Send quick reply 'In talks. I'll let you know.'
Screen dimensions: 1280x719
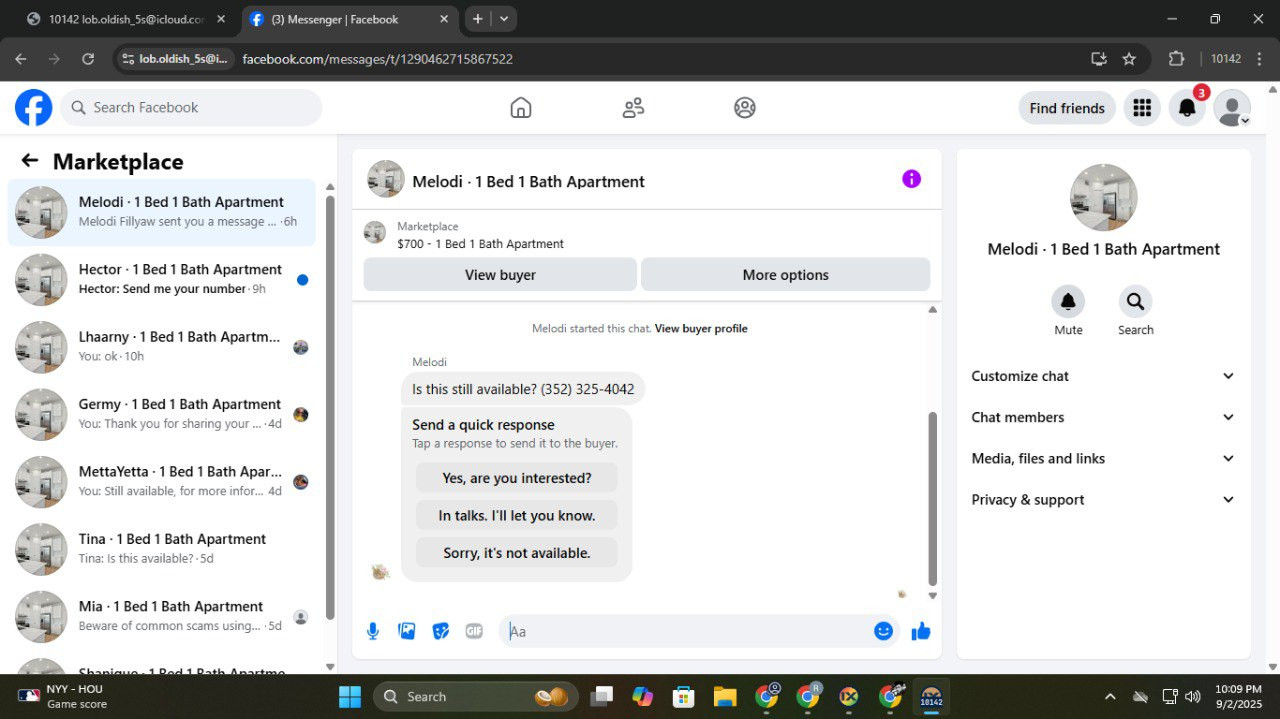click(517, 516)
